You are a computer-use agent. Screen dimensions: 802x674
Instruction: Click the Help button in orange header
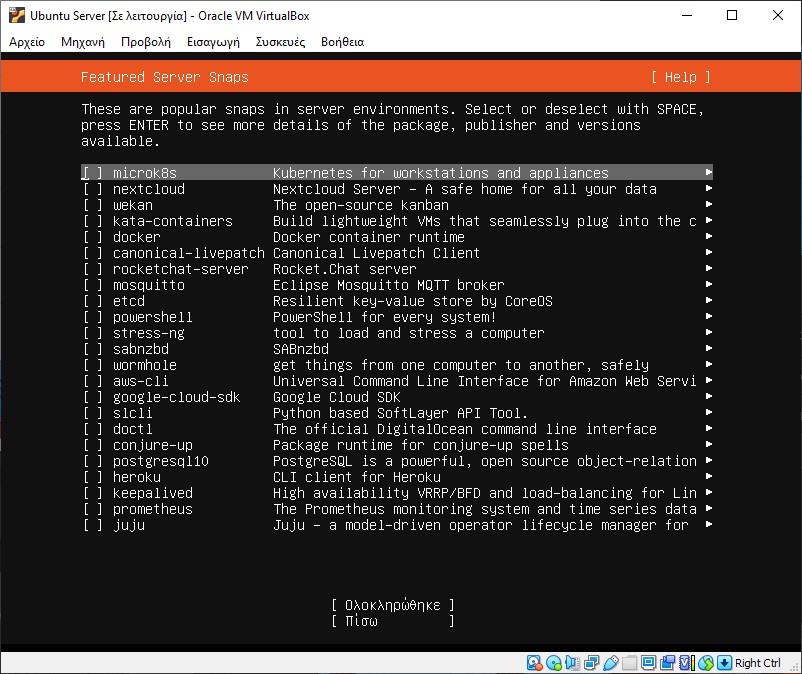pyautogui.click(x=681, y=77)
